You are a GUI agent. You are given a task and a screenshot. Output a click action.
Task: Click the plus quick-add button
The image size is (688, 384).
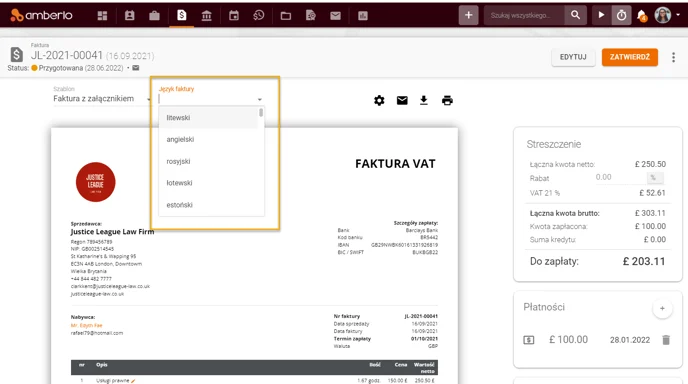(x=469, y=15)
